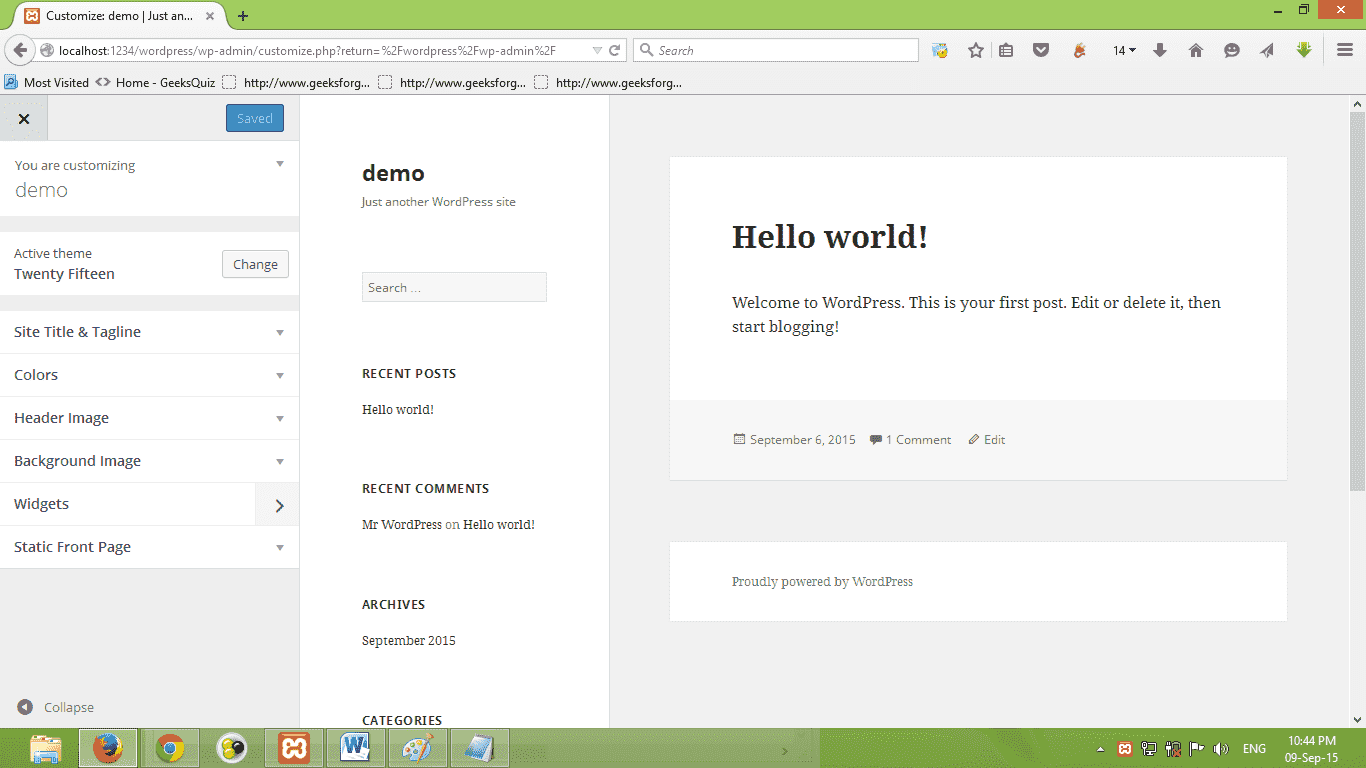Click the ENG language indicator
The width and height of the screenshot is (1366, 768).
1254,749
